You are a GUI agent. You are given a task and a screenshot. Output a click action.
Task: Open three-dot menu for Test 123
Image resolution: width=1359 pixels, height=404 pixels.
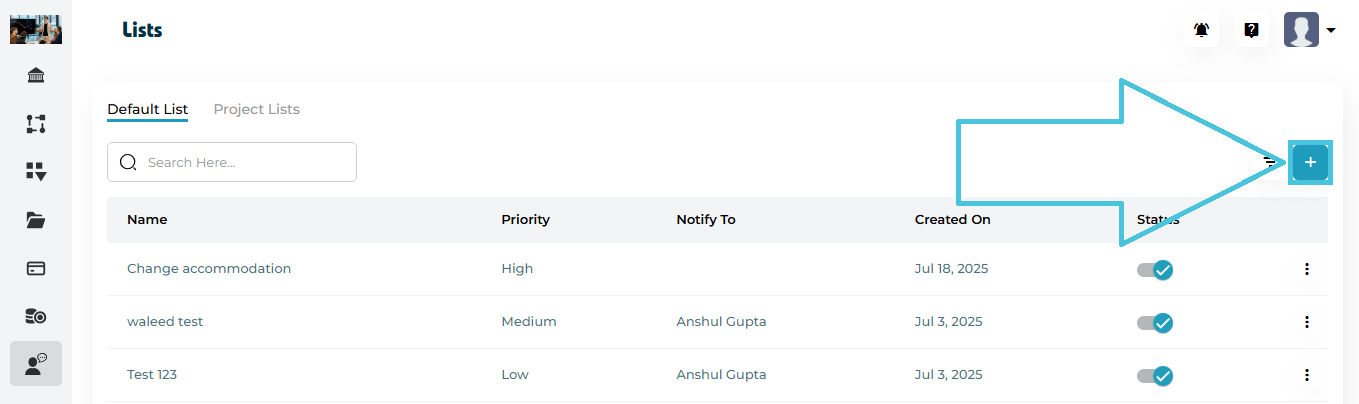coord(1306,375)
